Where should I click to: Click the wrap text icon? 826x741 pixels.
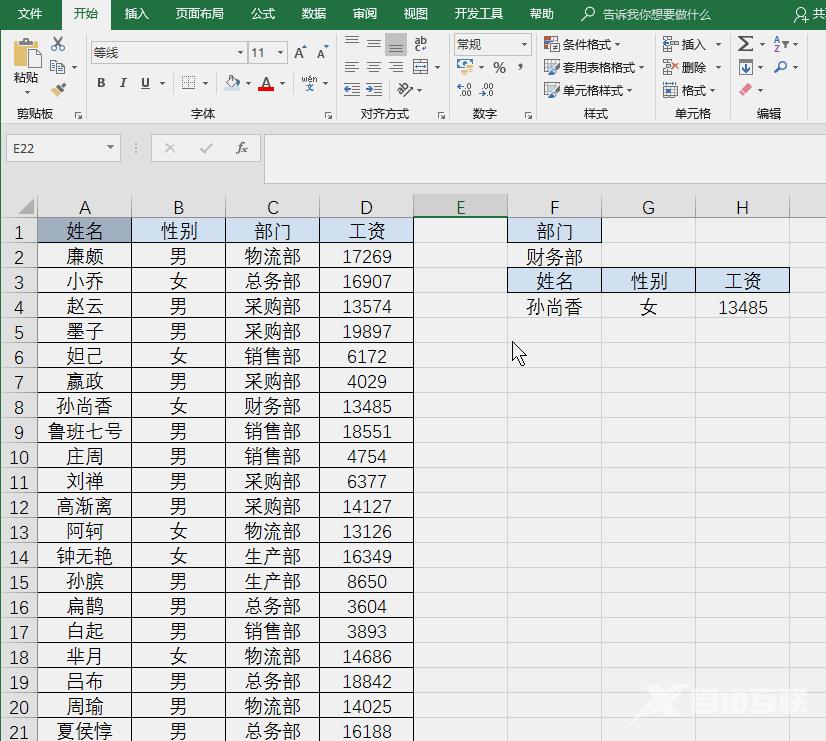(x=421, y=44)
